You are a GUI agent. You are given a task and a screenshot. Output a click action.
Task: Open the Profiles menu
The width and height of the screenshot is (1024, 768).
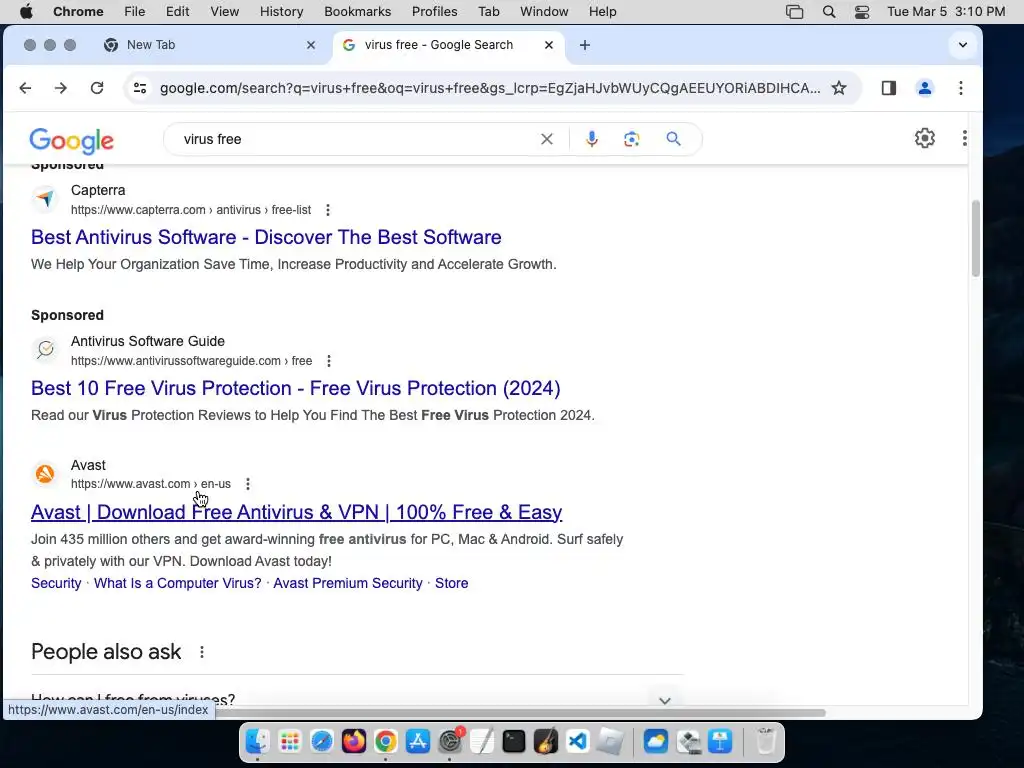click(x=434, y=12)
